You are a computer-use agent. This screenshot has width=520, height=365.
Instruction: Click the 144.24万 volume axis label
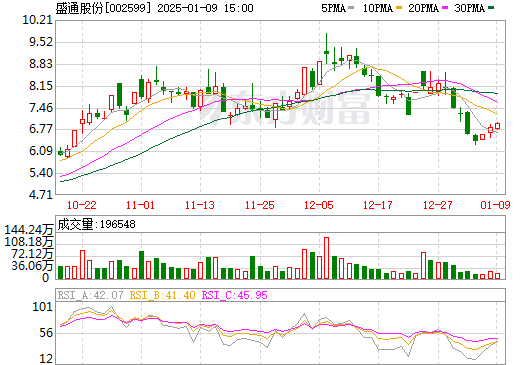[29, 230]
